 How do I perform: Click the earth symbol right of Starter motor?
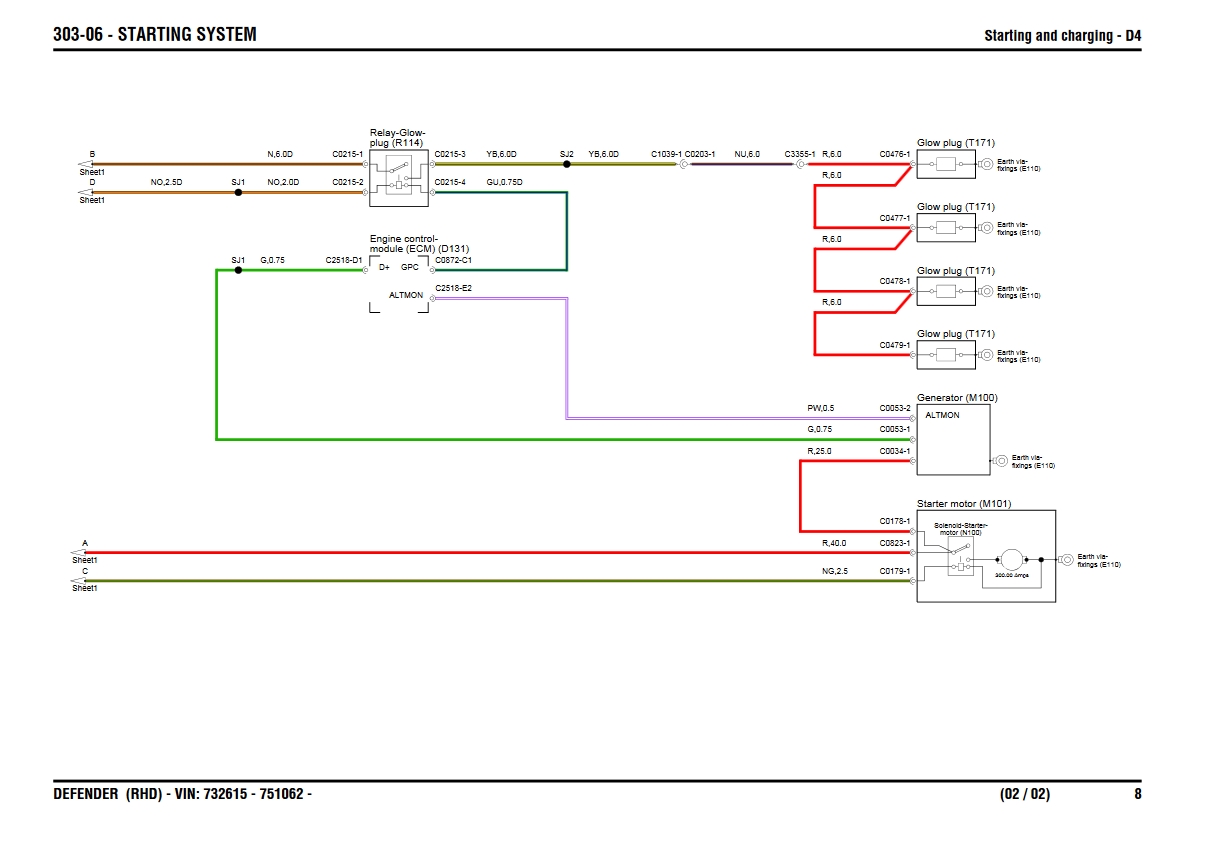point(1067,560)
